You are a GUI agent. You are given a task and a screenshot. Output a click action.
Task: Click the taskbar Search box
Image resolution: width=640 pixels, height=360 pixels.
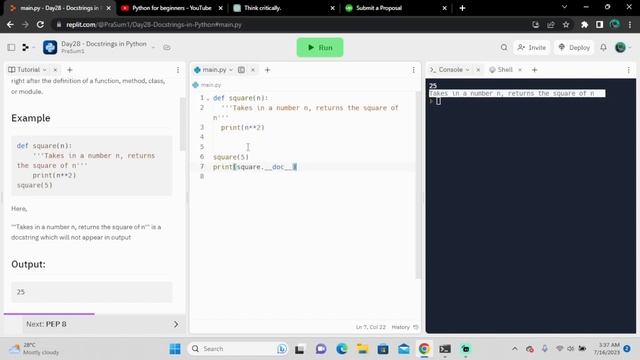238,349
